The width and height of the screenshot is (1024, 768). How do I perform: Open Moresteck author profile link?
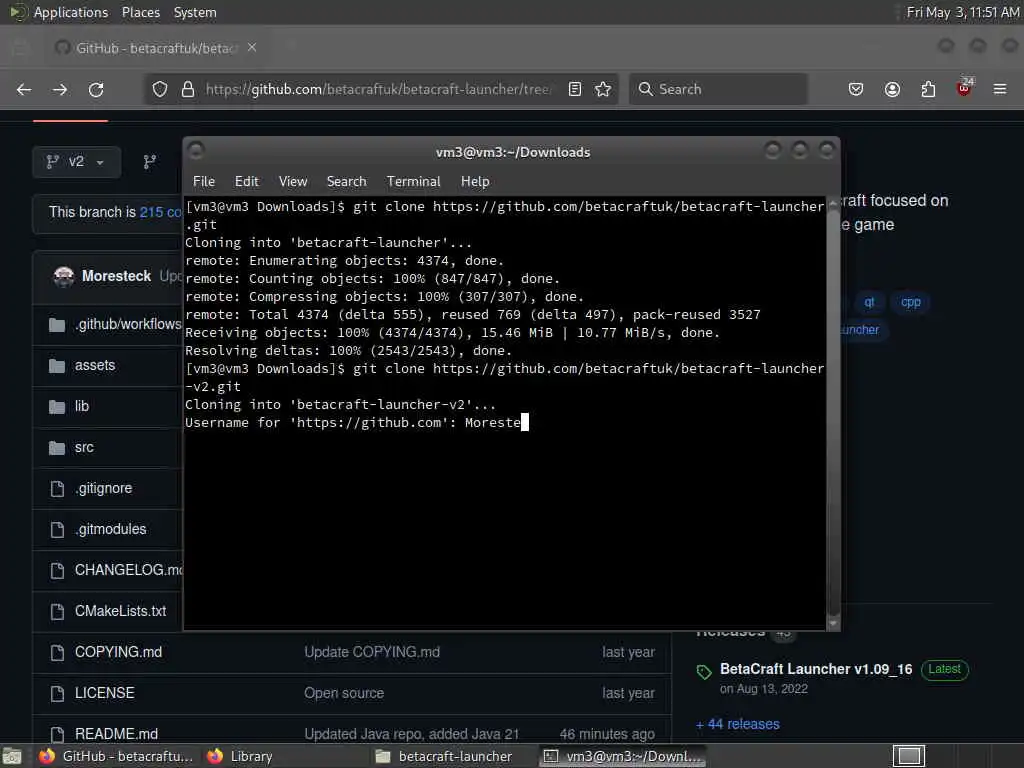[x=116, y=276]
